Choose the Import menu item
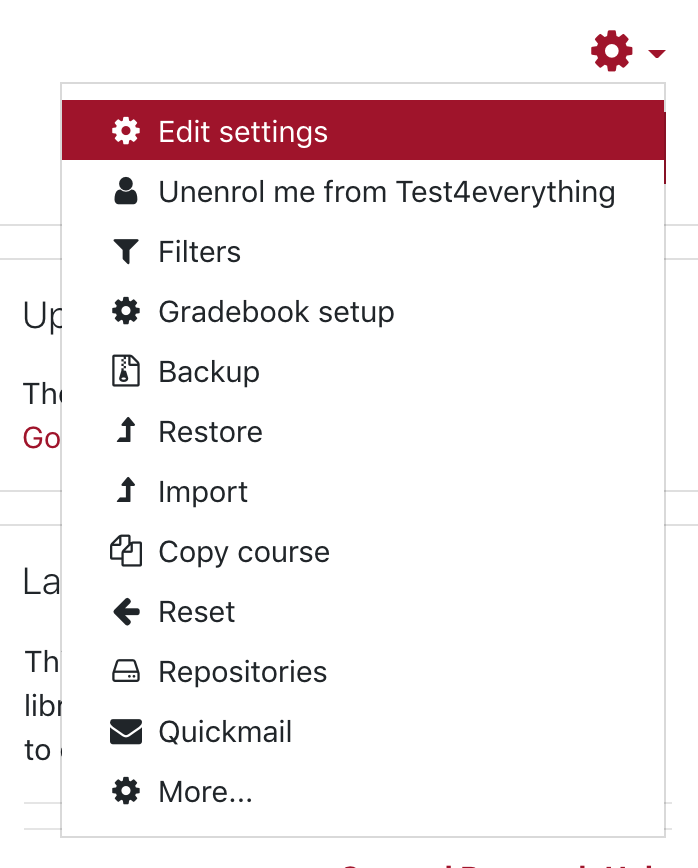 (x=363, y=492)
